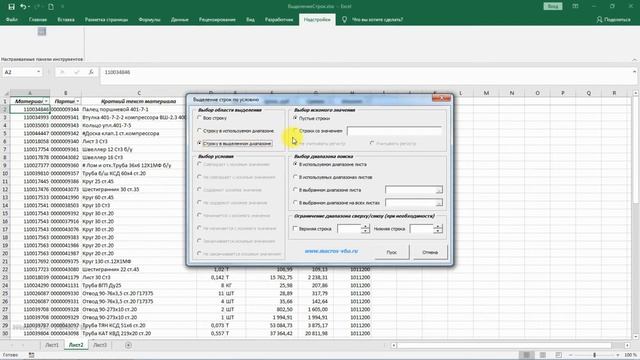Click the Отмена button in dialog
Viewport: 640px width, 360px height.
point(430,252)
